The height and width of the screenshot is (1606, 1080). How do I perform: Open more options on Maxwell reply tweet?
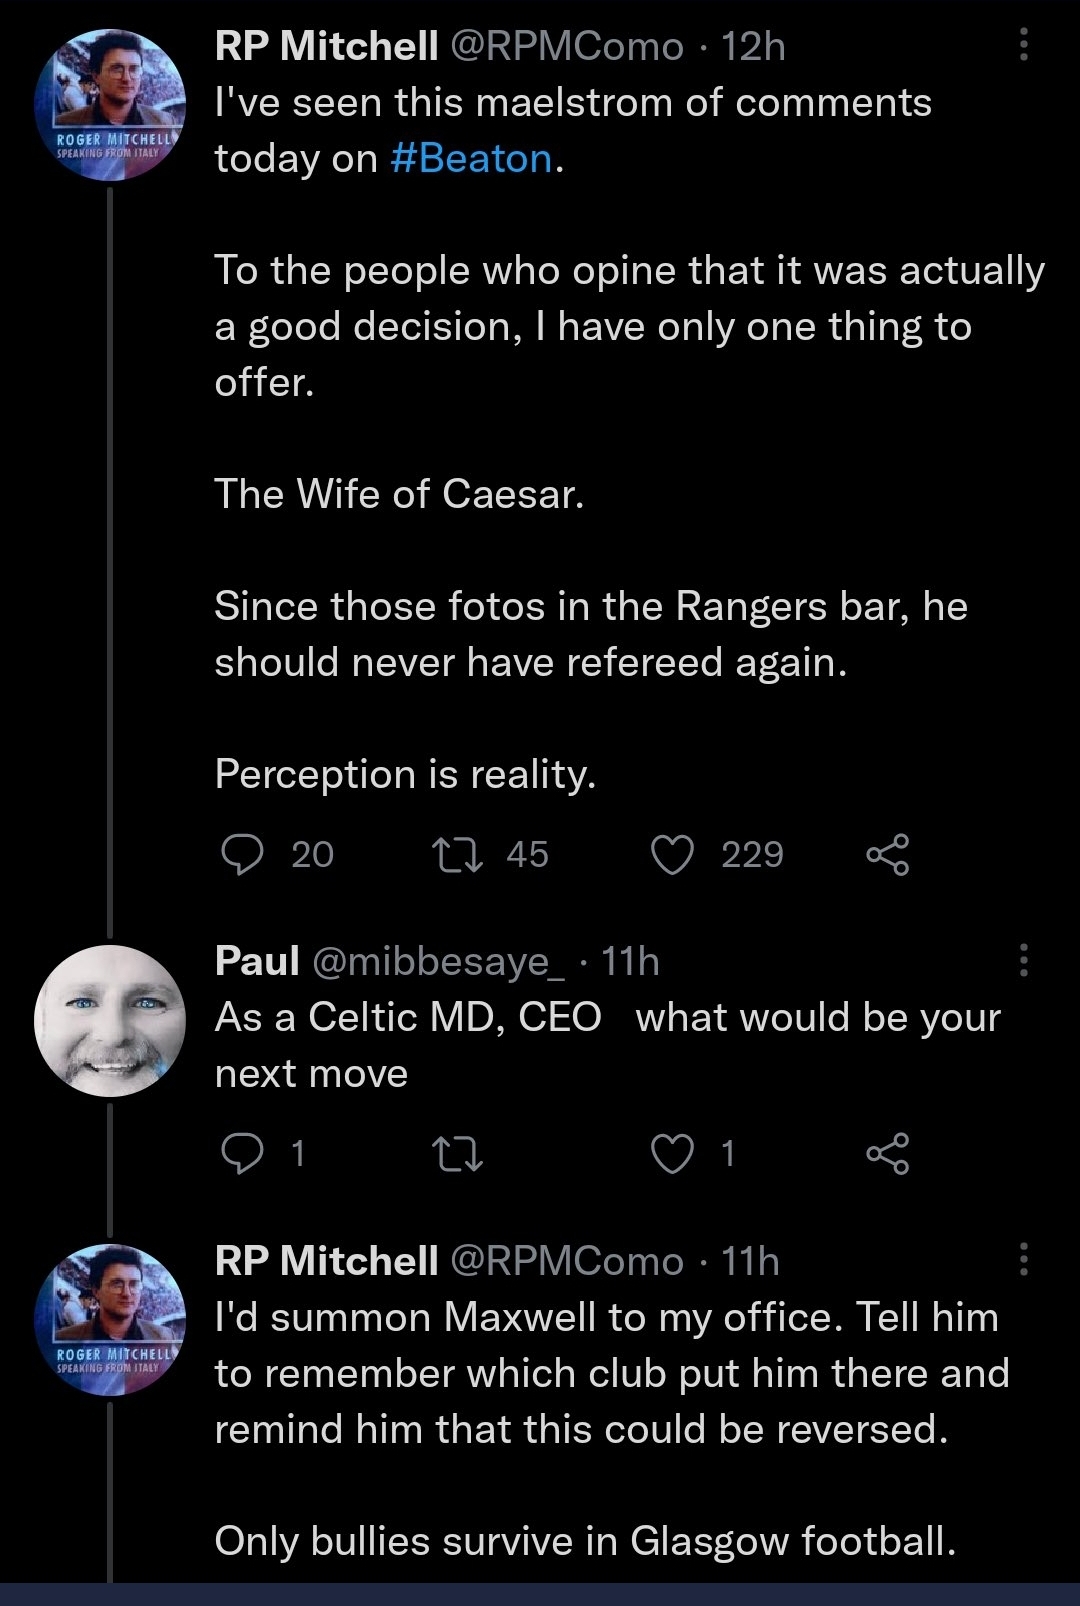pos(1023,1260)
